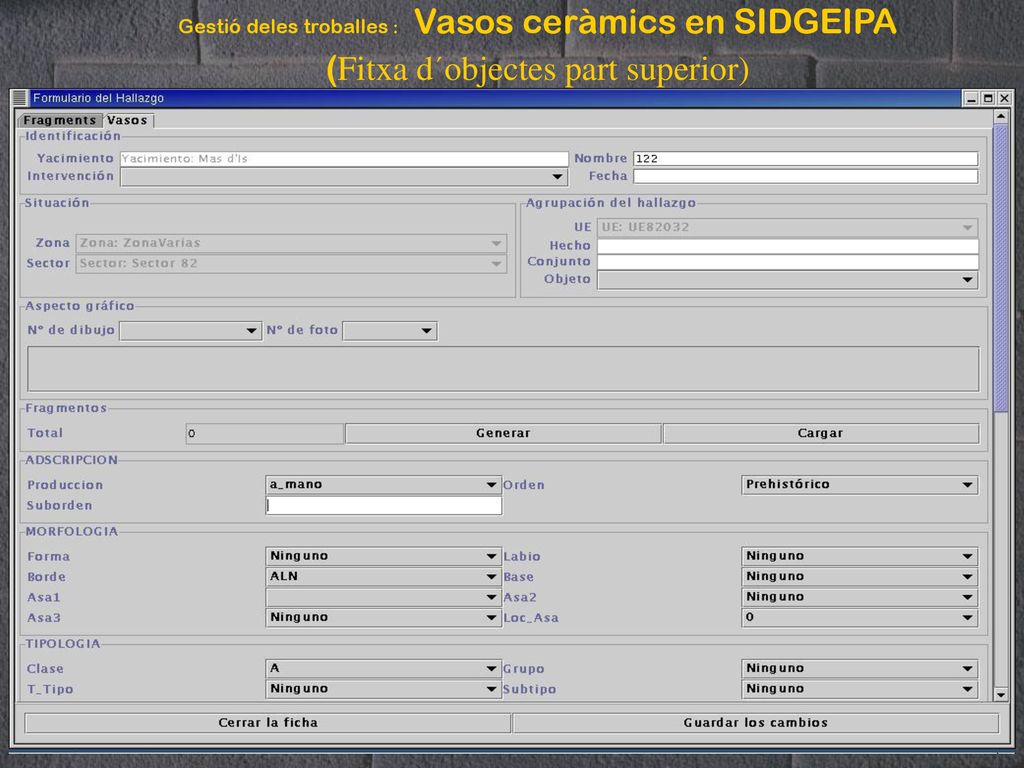Click Guardar los cambios button
Viewport: 1024px width, 768px height.
click(756, 723)
